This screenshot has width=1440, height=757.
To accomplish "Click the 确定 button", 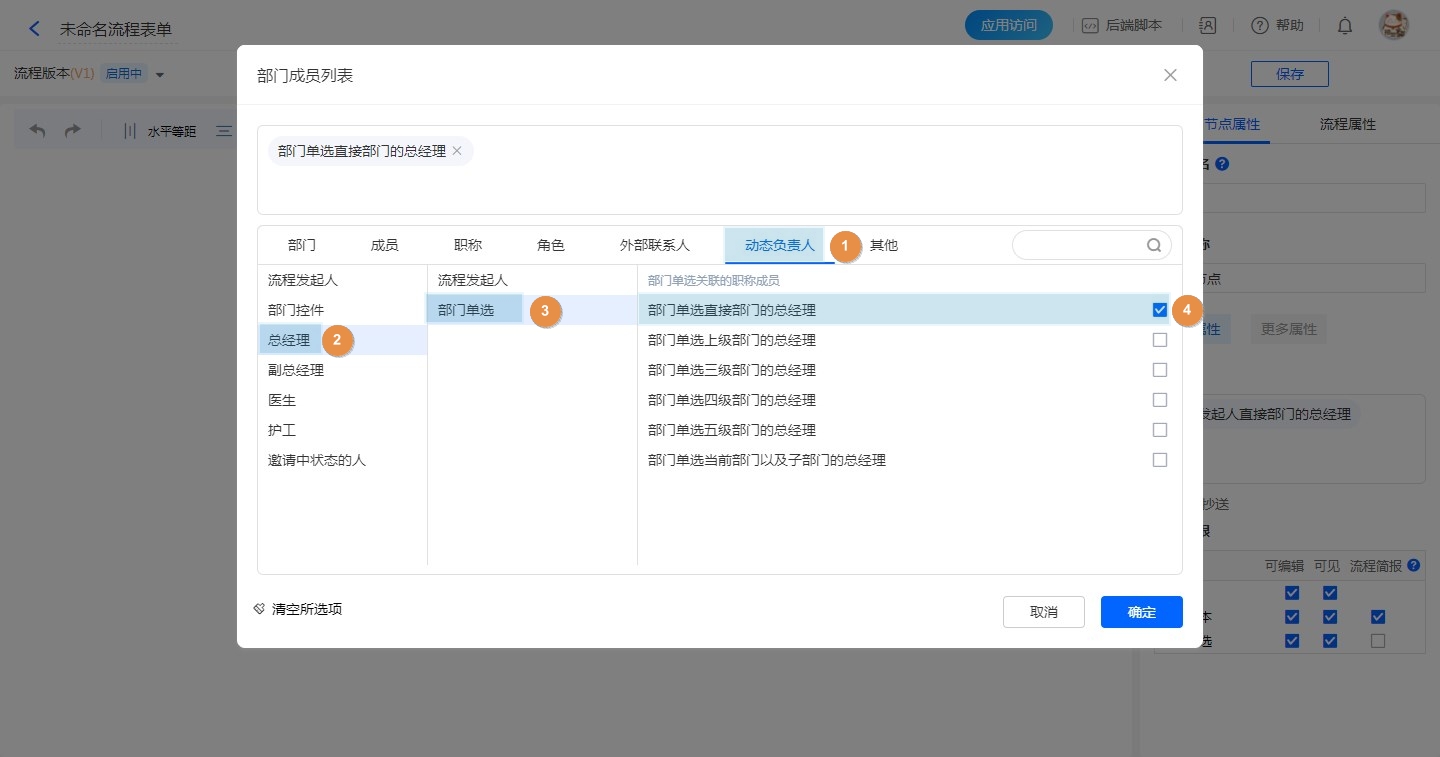I will (x=1141, y=612).
